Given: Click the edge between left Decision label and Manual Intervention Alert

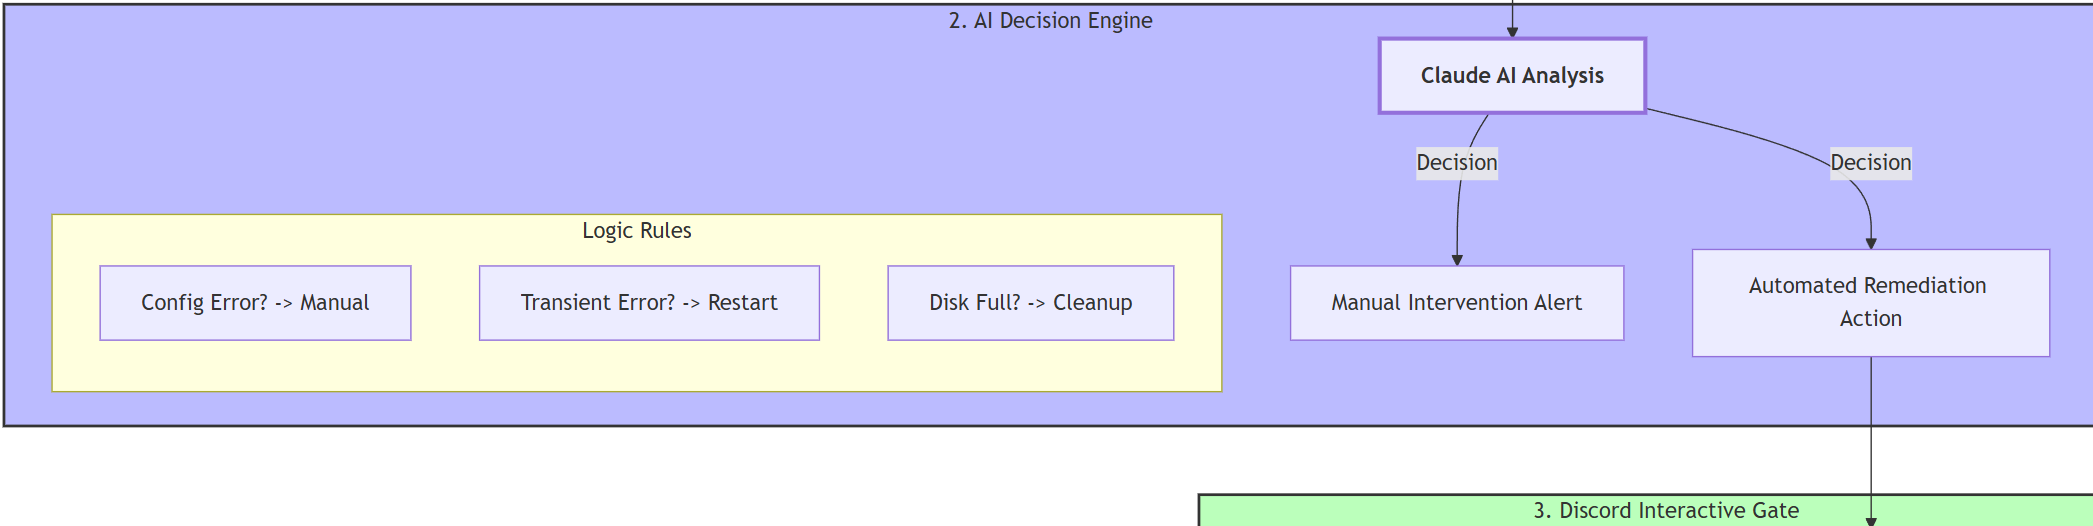Looking at the screenshot, I should point(1458,220).
